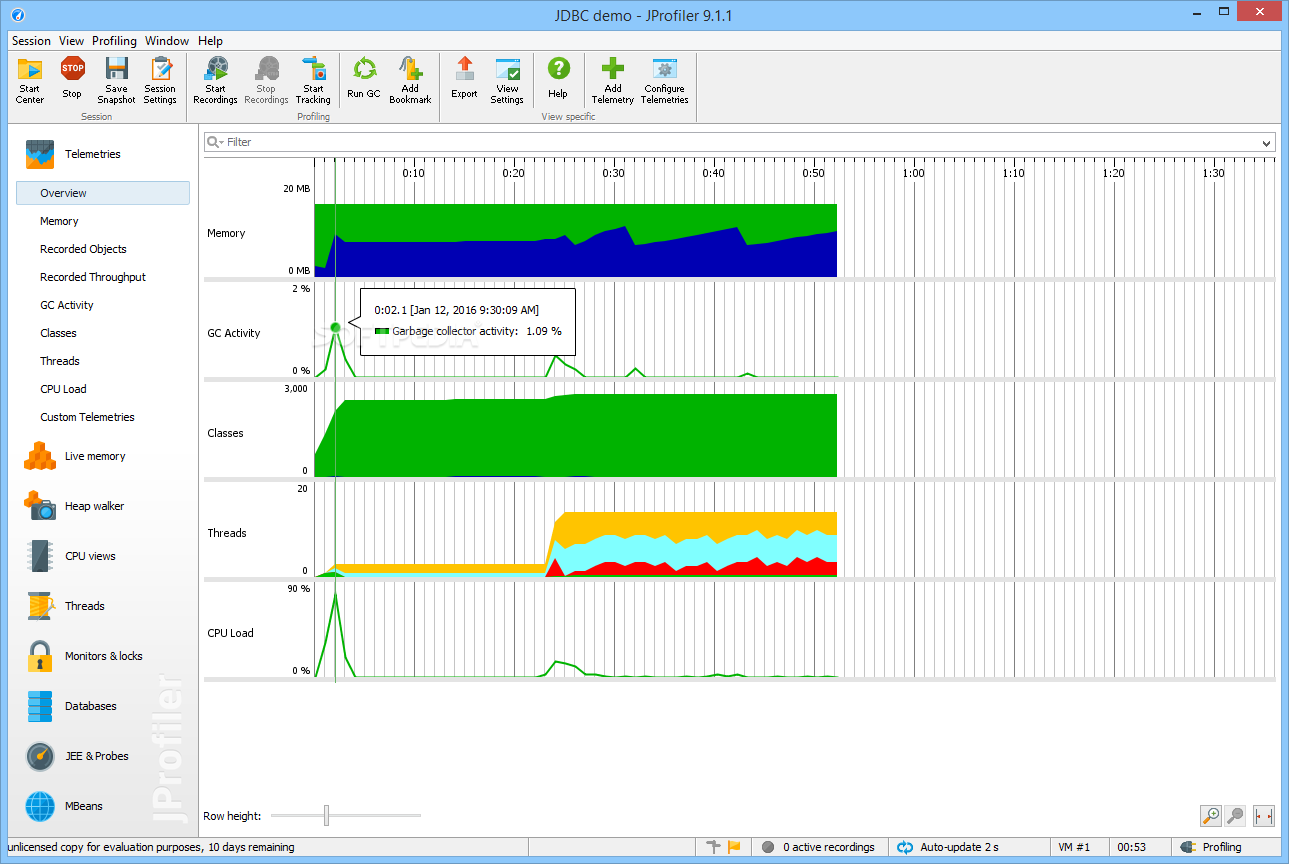The width and height of the screenshot is (1289, 864).
Task: Click the 1:00 timeline marker
Action: pyautogui.click(x=913, y=173)
